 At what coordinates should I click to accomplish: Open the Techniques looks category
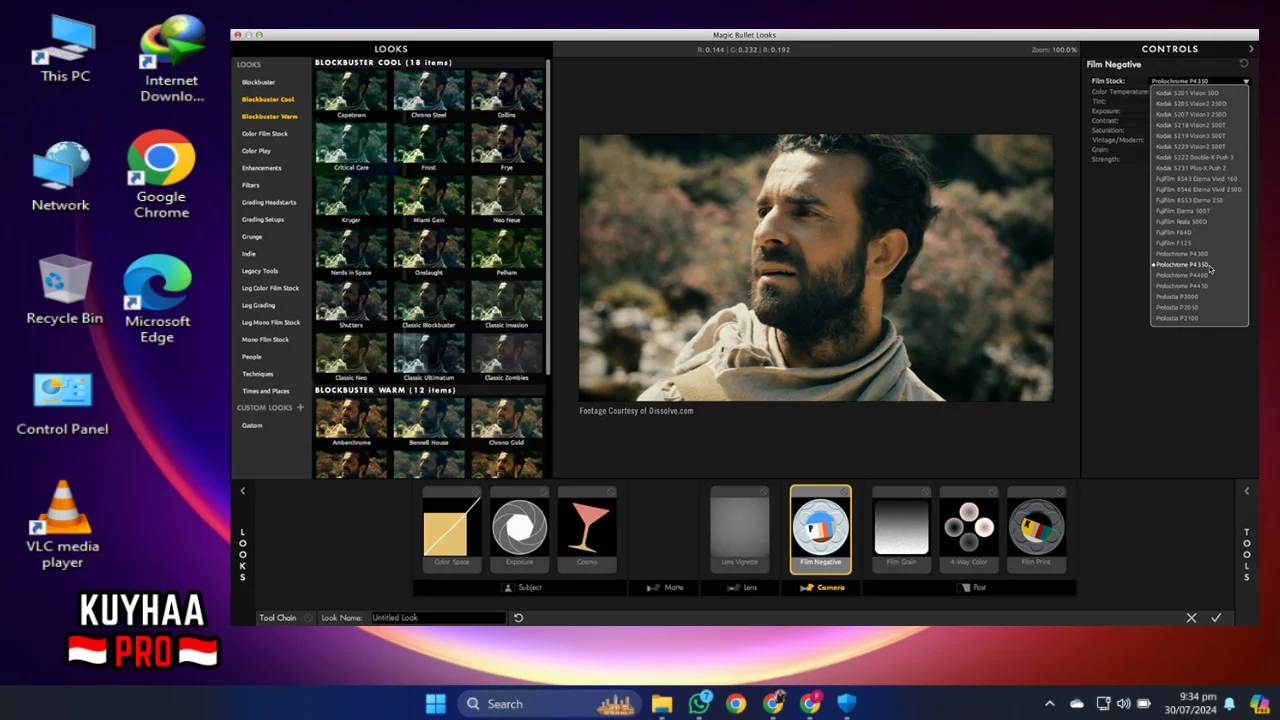click(x=258, y=374)
